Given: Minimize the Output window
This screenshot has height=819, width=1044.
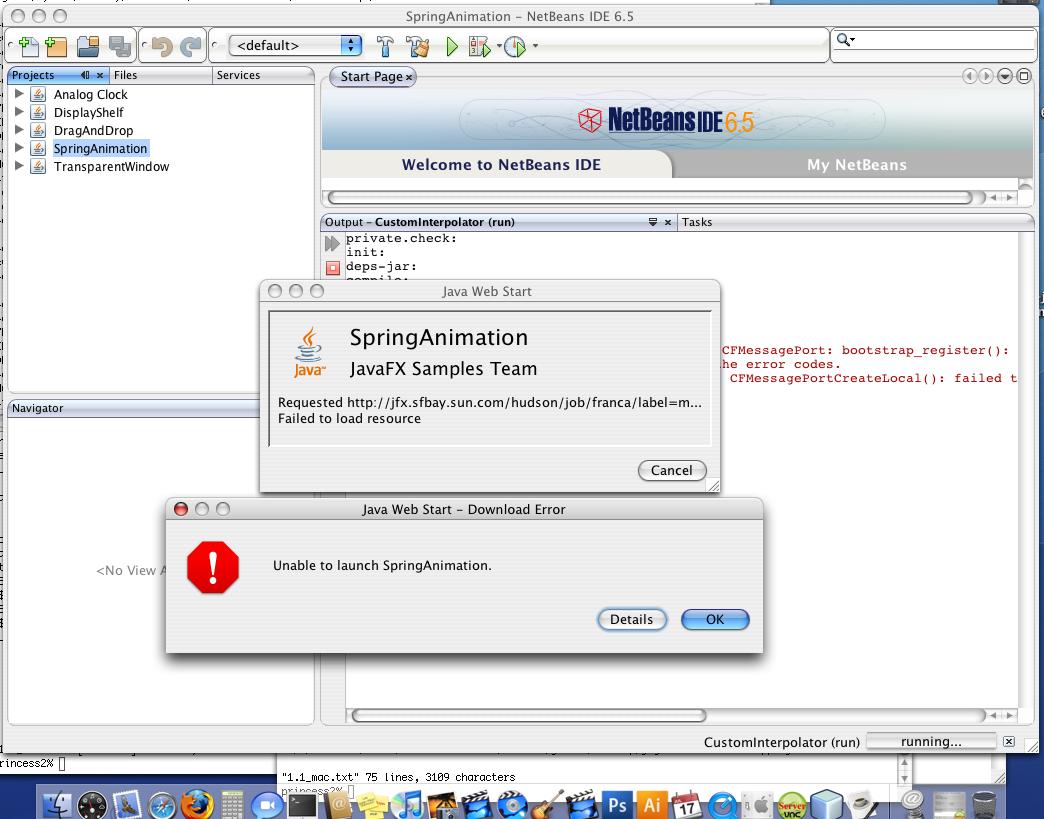Looking at the screenshot, I should click(653, 222).
